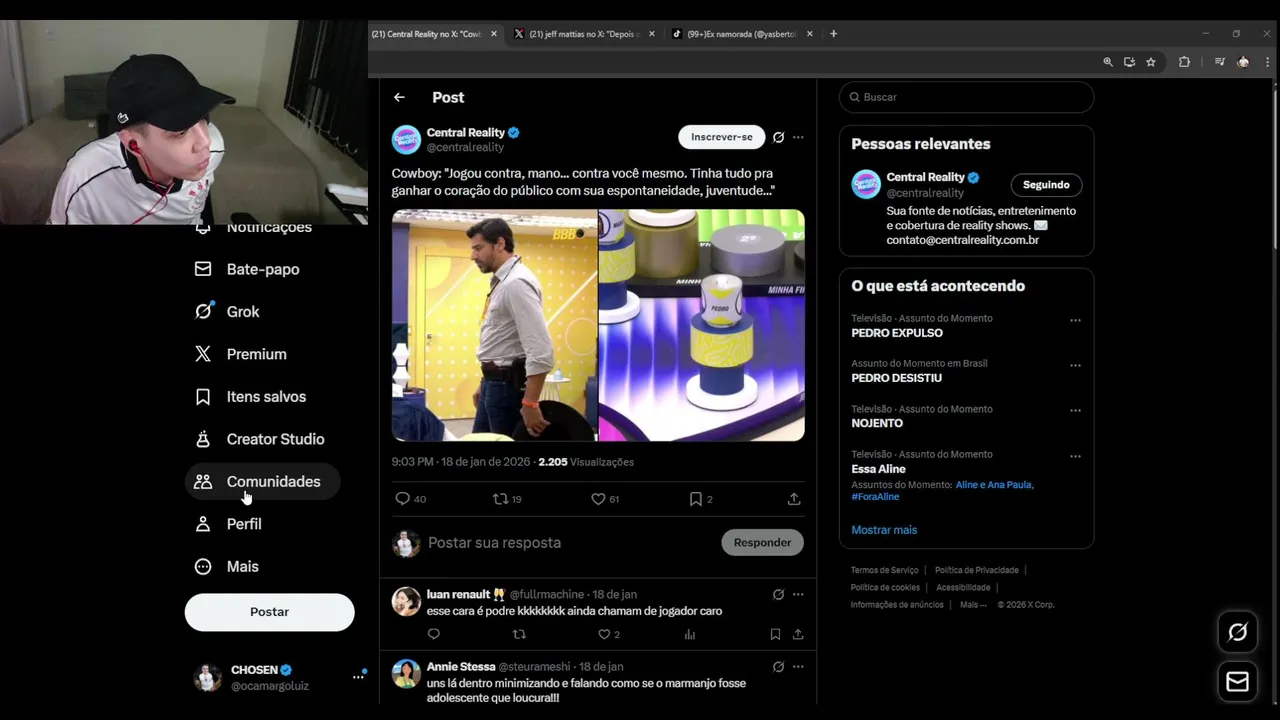This screenshot has width=1280, height=720.
Task: Switch to Central Reality no X tab
Action: (427, 34)
